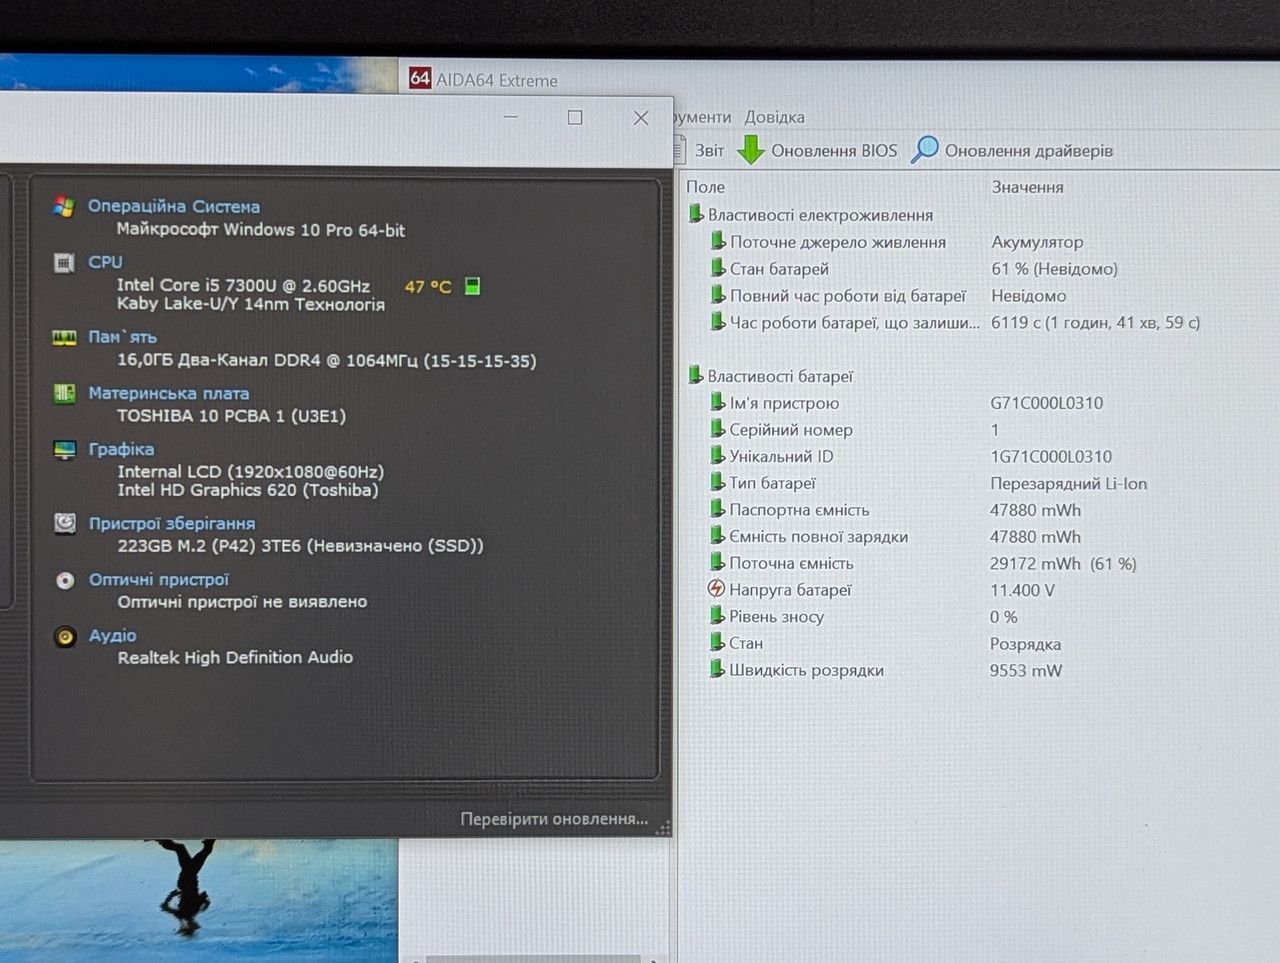The width and height of the screenshot is (1280, 963).
Task: Click the memory module icon beside Пам'ять
Action: (x=64, y=338)
